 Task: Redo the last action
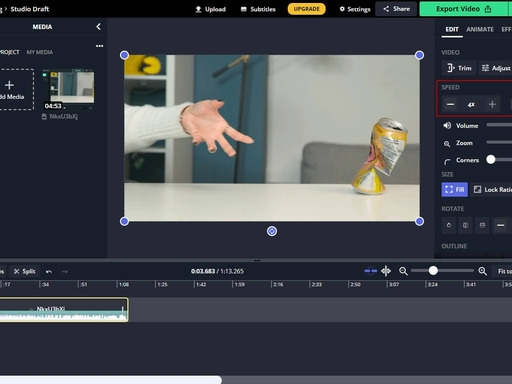click(x=64, y=272)
